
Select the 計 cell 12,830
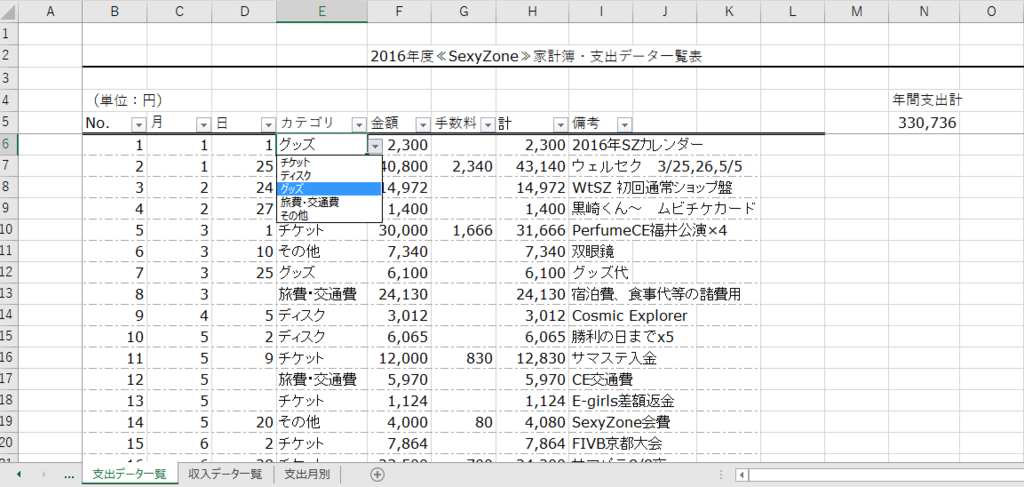pyautogui.click(x=532, y=358)
